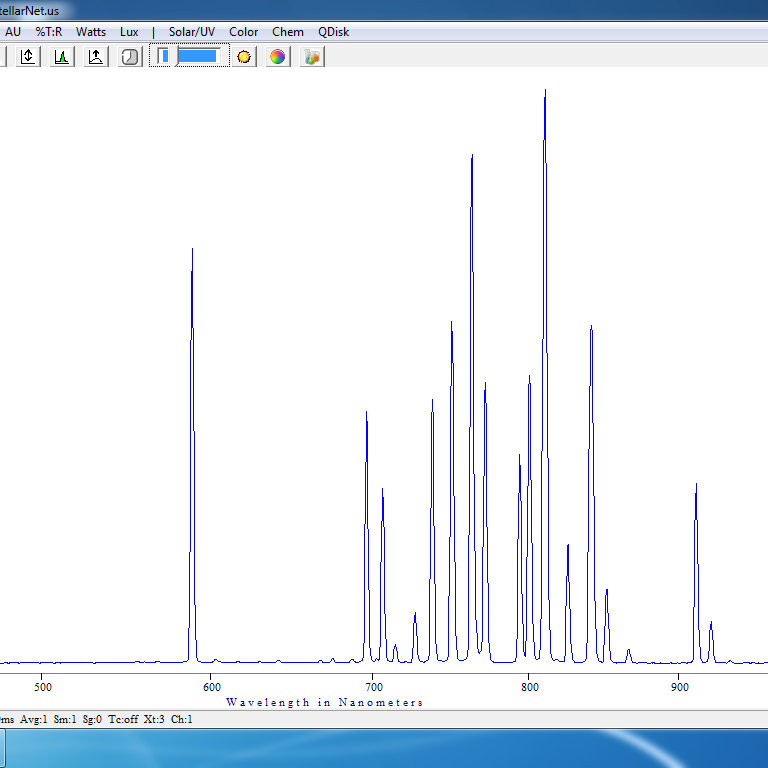
Task: Open the Color menu
Action: (243, 32)
